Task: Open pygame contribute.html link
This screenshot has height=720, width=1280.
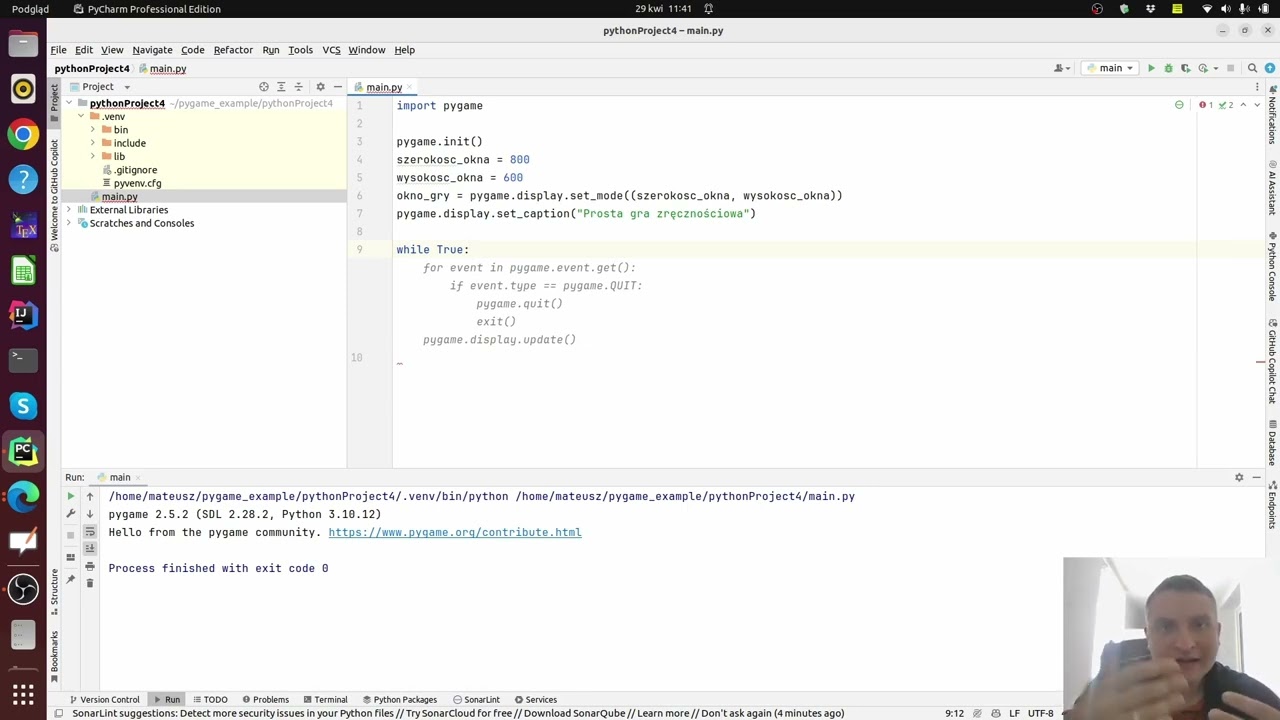Action: point(455,532)
